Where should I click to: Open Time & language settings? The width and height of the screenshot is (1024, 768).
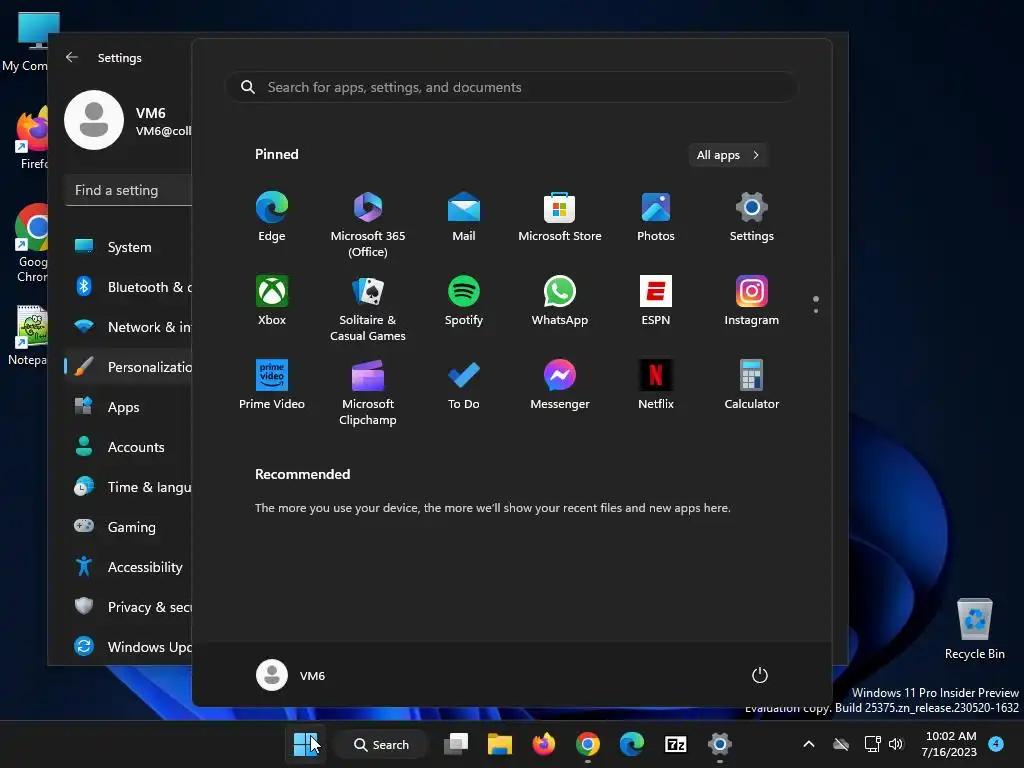(x=129, y=487)
